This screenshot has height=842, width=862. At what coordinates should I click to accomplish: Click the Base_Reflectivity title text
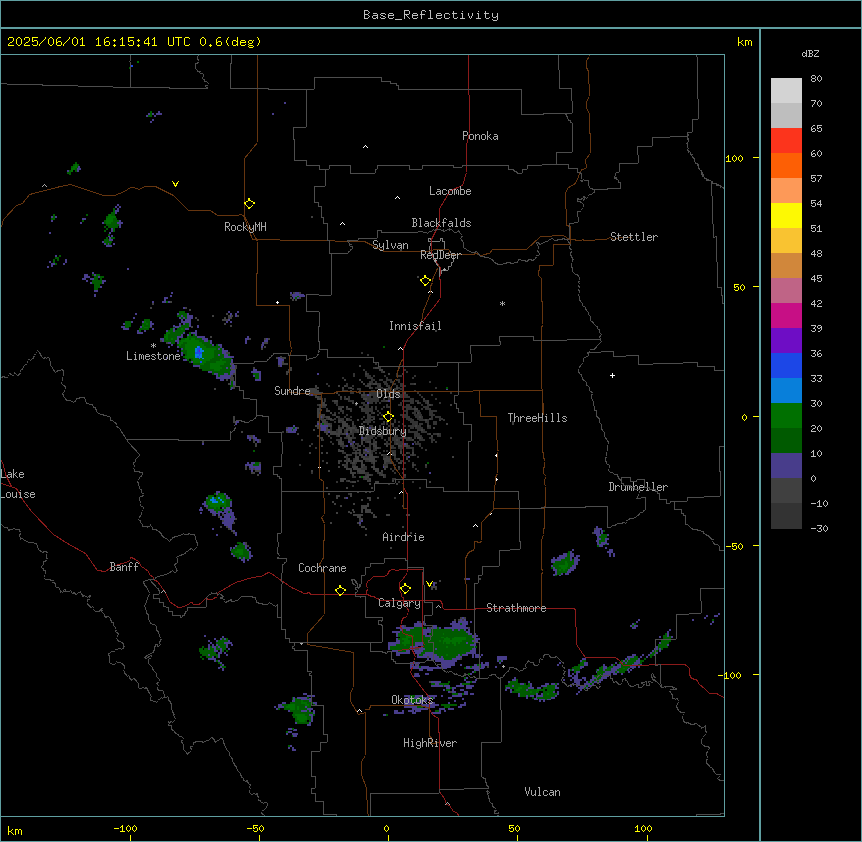click(431, 15)
